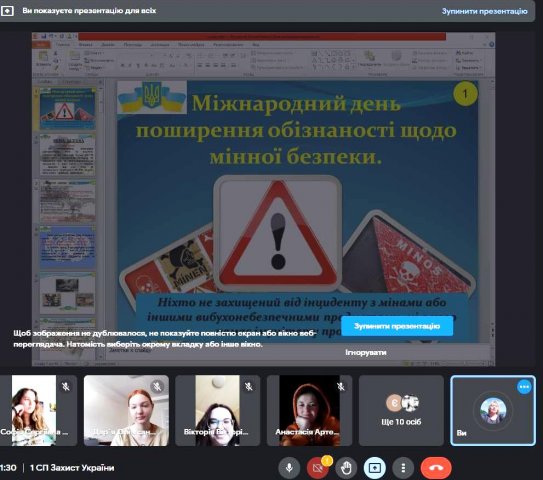This screenshot has width=543, height=480.
Task: Click the presentation icon in the top banner
Action: click(x=7, y=11)
